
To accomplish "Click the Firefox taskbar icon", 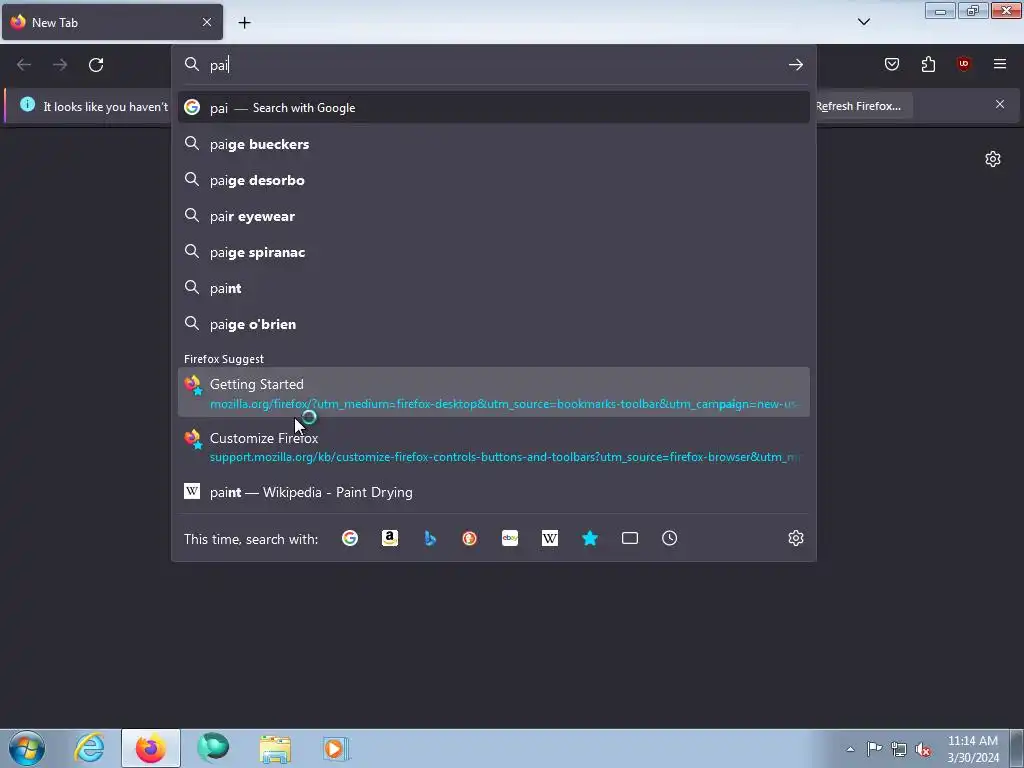I will coord(151,748).
